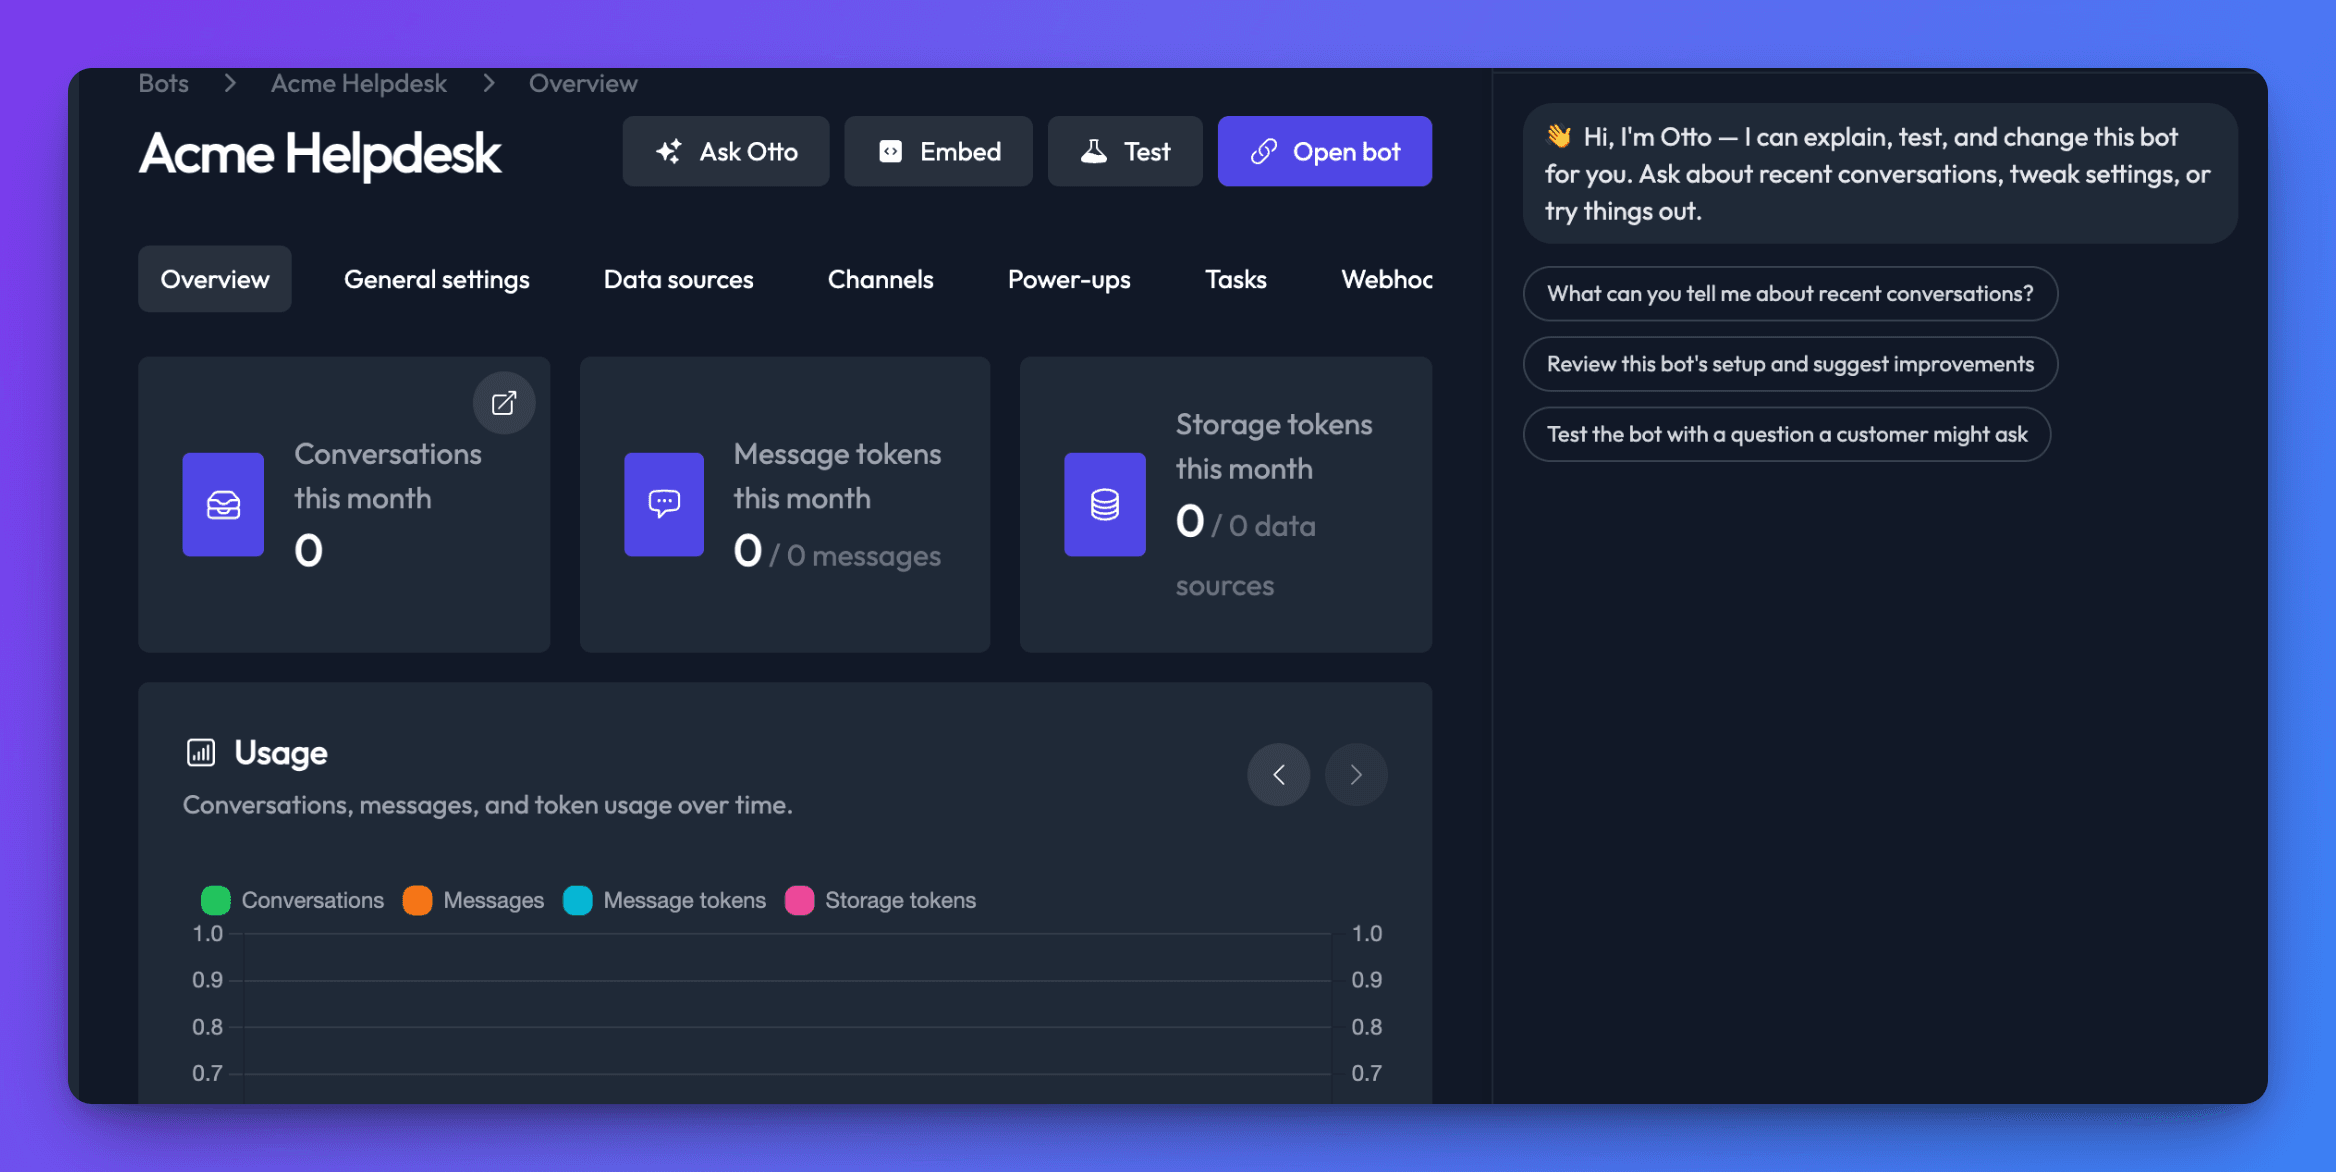Click the sparkle icon on Ask Otto
Viewport: 2336px width, 1172px height.
(x=669, y=151)
